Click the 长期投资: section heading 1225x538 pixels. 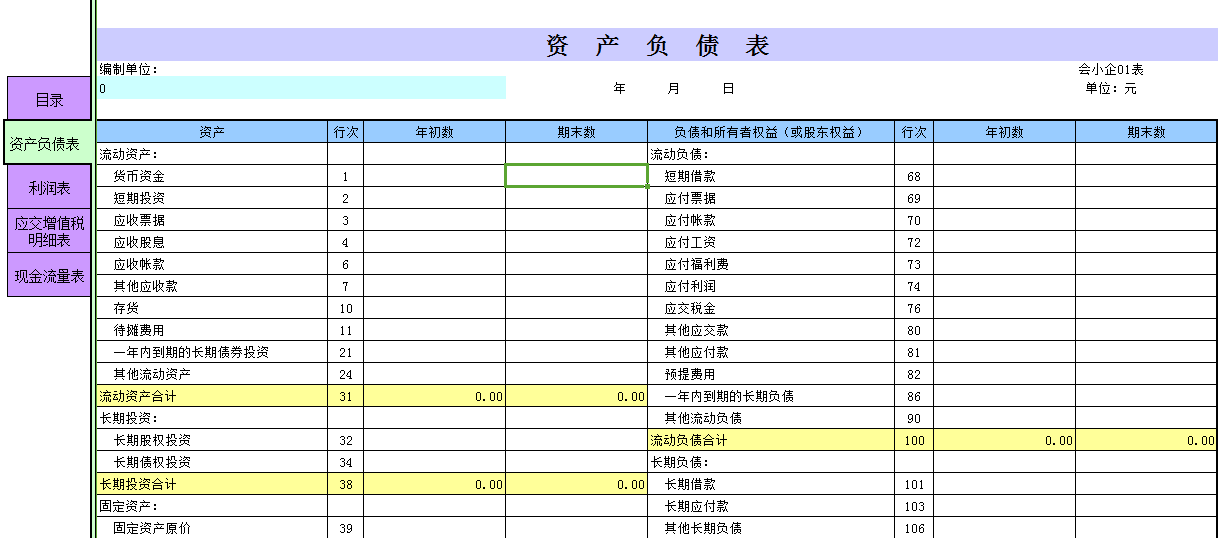point(129,418)
